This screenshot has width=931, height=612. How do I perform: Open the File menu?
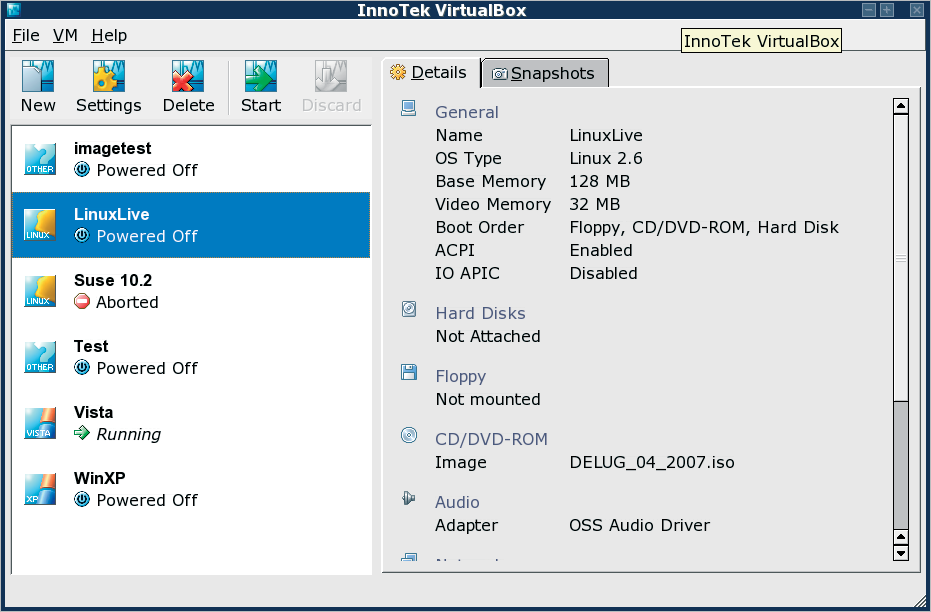(x=26, y=36)
